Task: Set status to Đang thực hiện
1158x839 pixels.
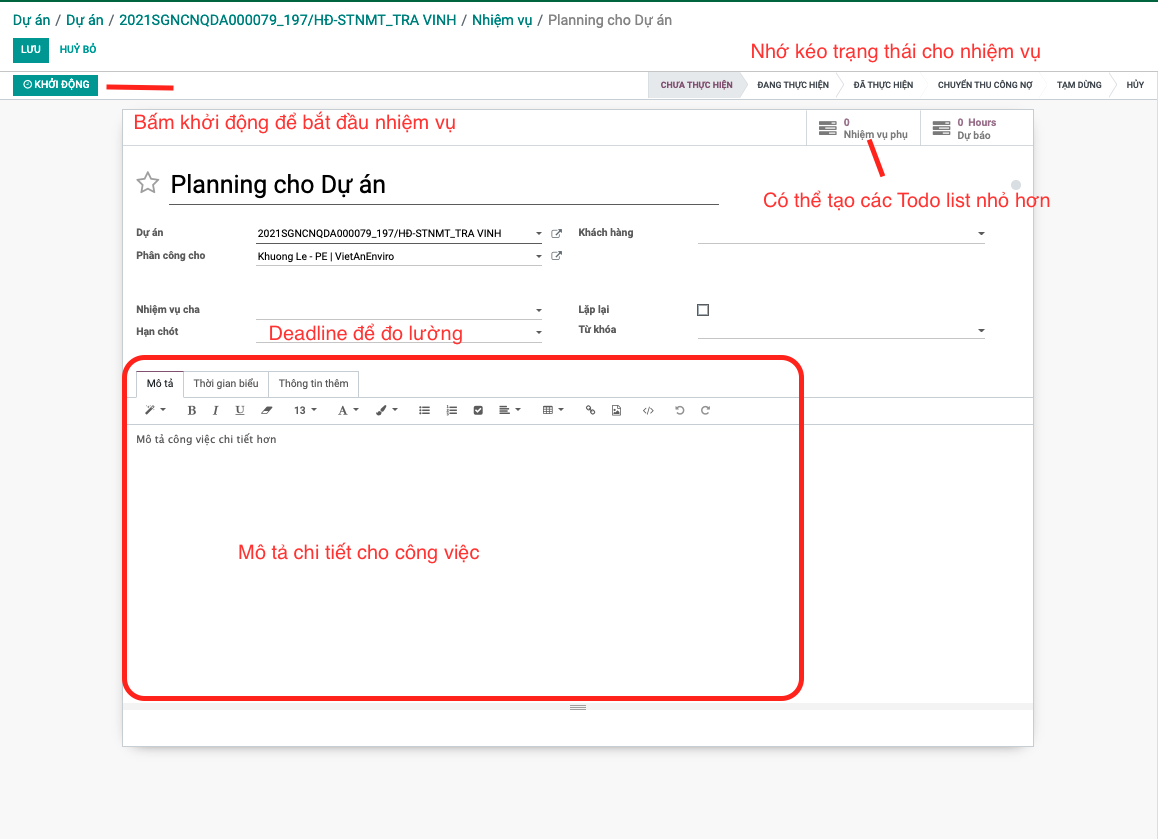Action: [792, 85]
